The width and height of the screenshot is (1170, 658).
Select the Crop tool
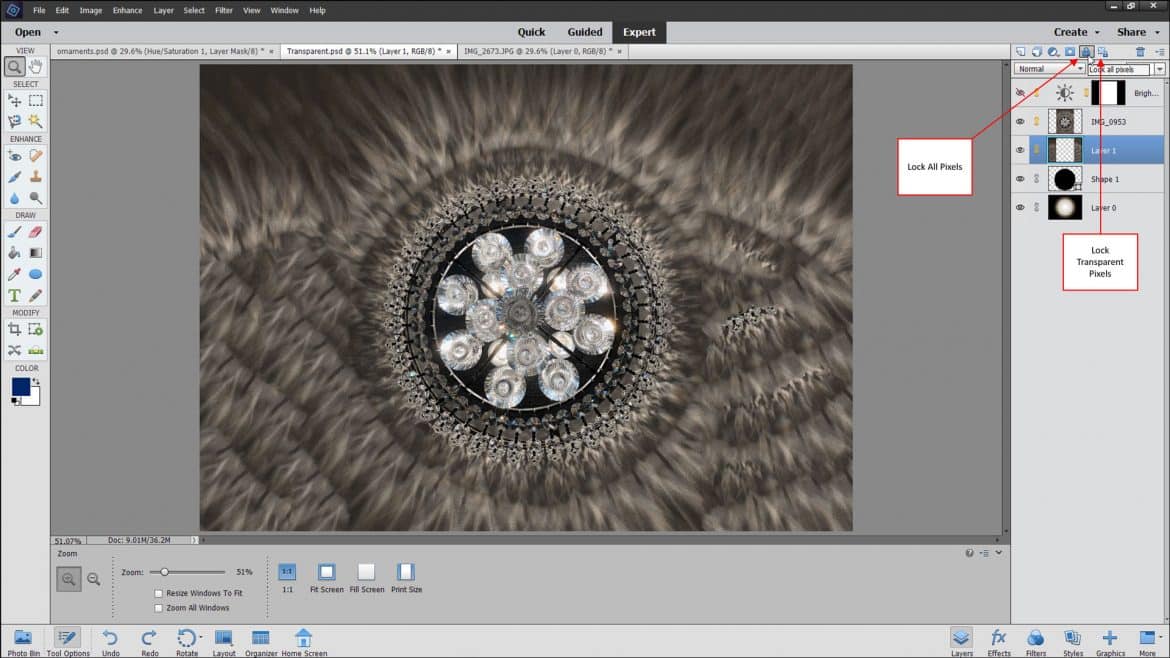point(15,329)
